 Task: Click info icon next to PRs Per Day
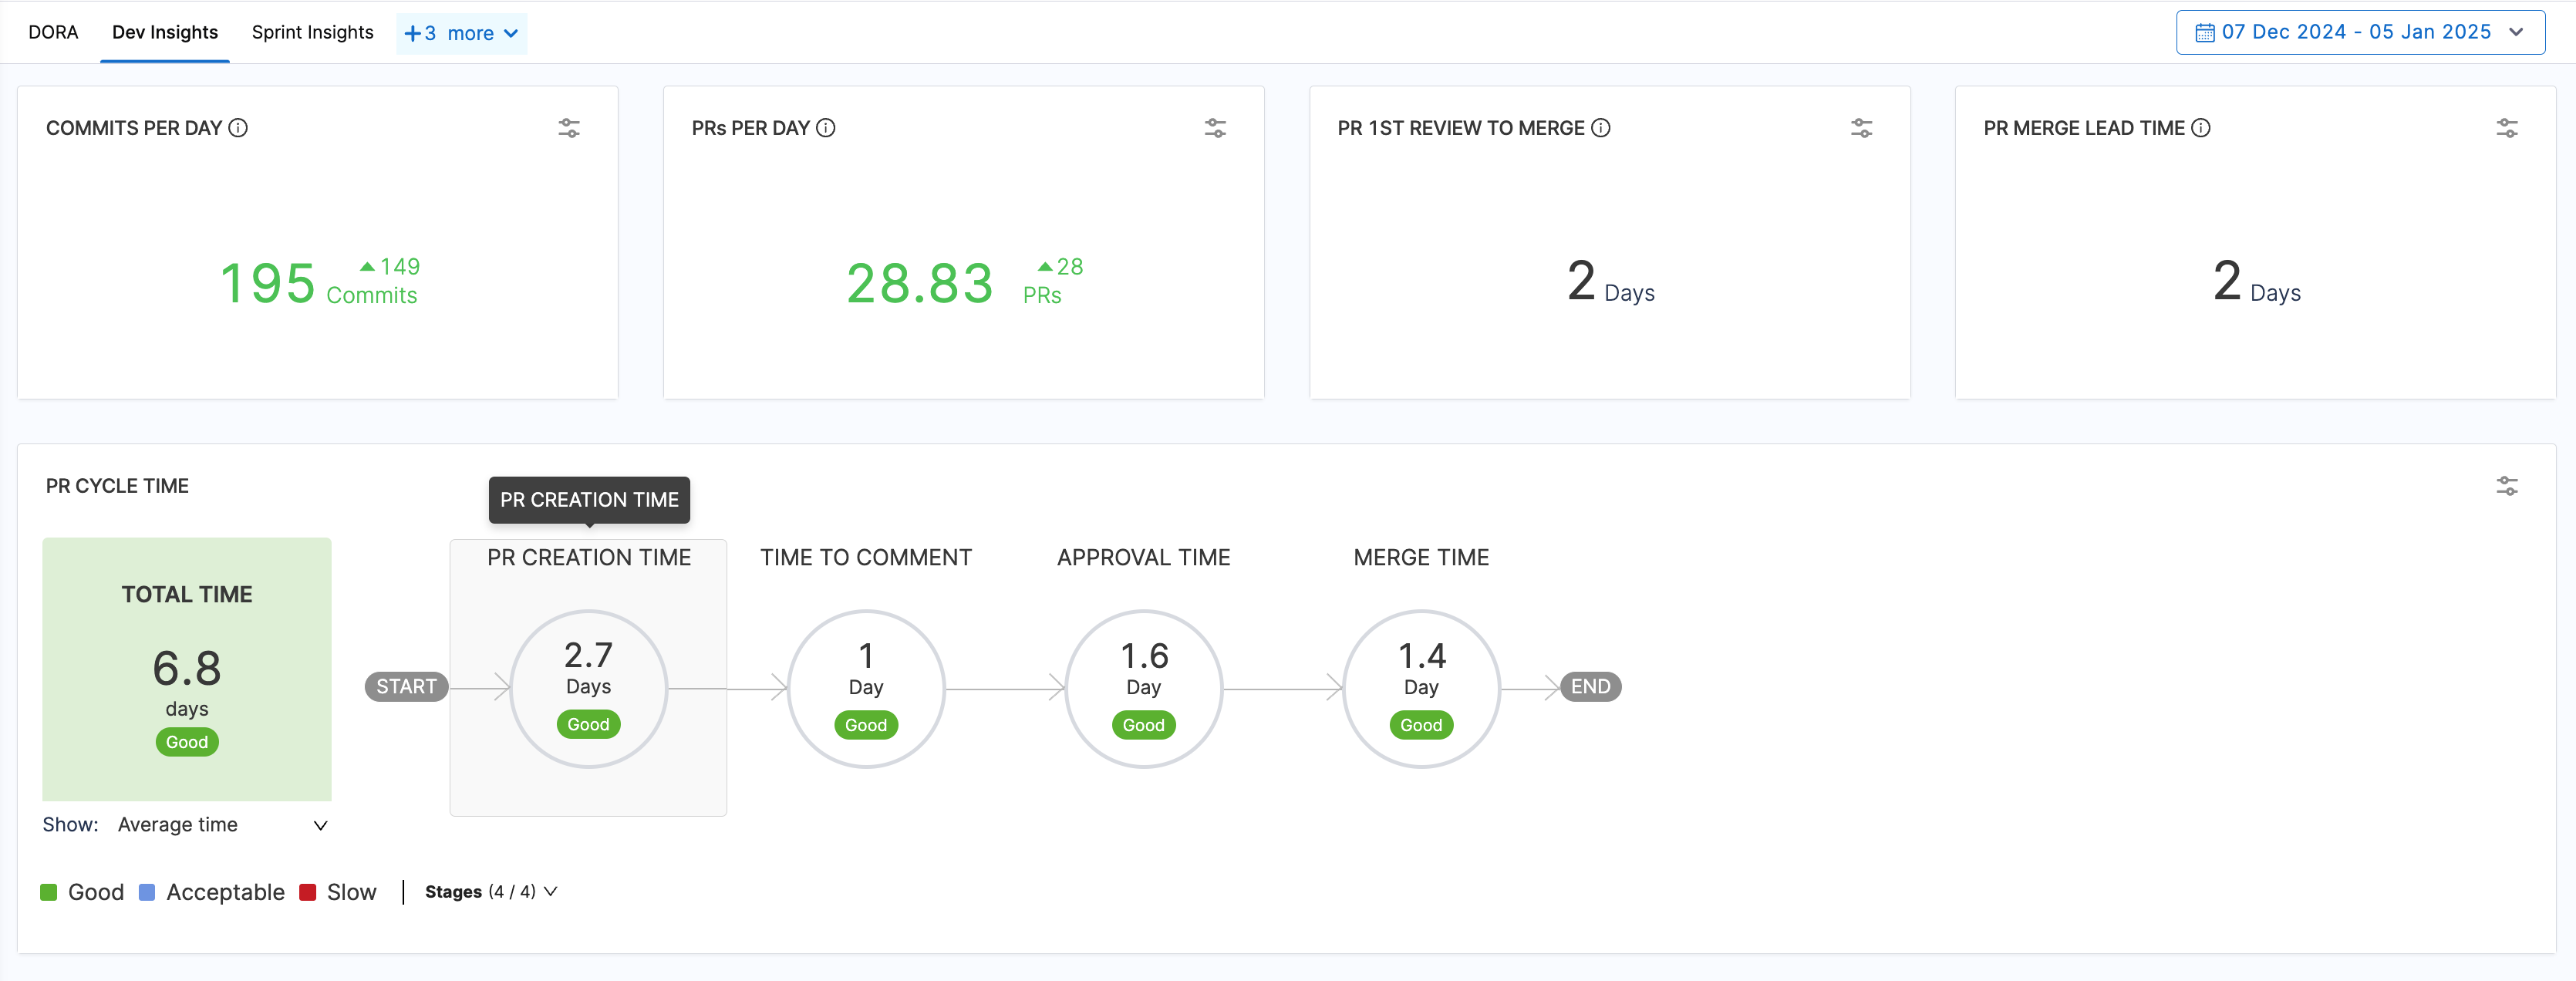(x=825, y=128)
